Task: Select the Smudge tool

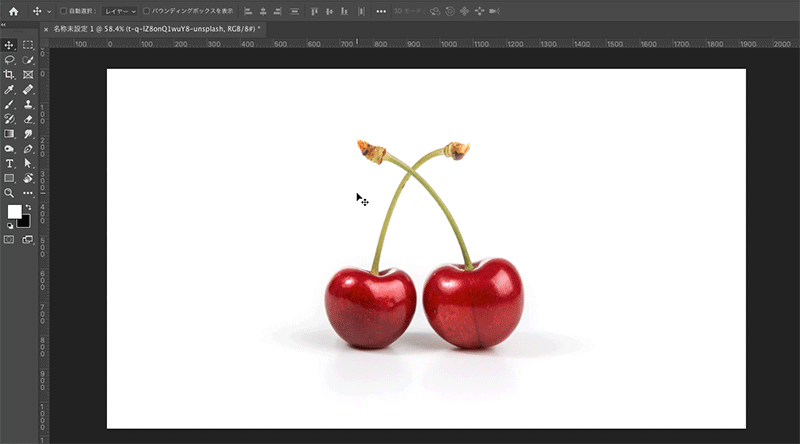Action: coord(28,134)
